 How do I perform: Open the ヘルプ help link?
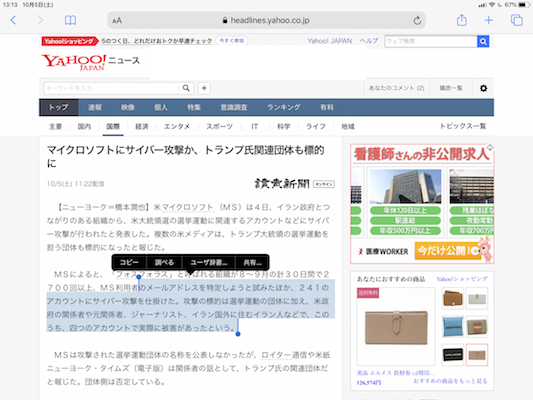369,41
